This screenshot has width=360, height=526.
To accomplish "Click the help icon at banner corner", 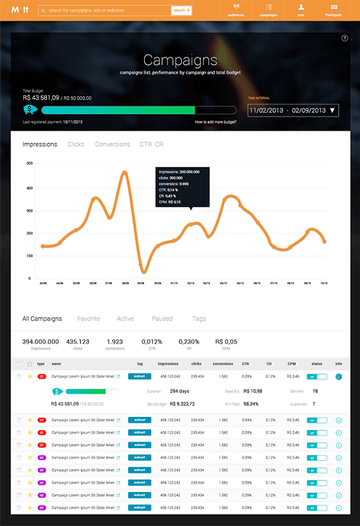I will pyautogui.click(x=344, y=38).
